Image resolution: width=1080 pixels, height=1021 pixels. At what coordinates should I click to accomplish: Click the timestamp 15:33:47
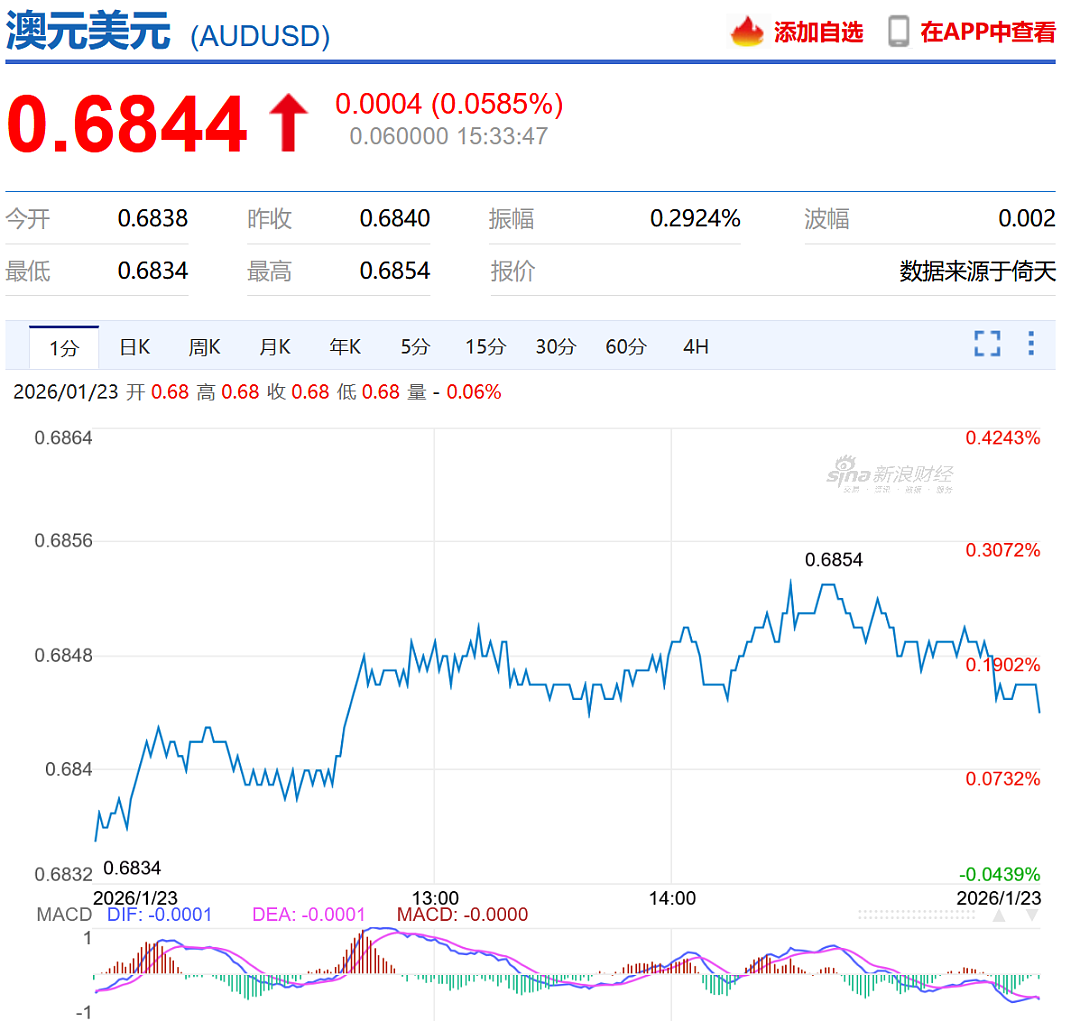[502, 136]
